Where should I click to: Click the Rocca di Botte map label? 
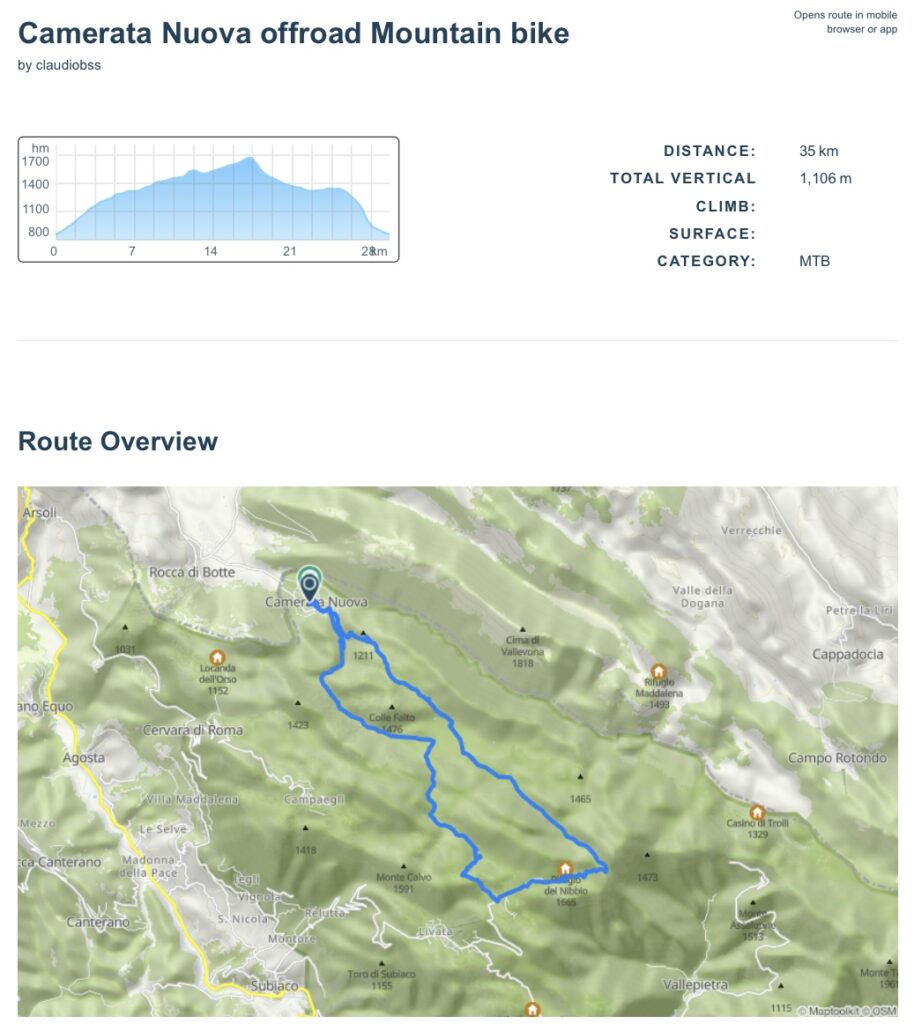(x=192, y=572)
